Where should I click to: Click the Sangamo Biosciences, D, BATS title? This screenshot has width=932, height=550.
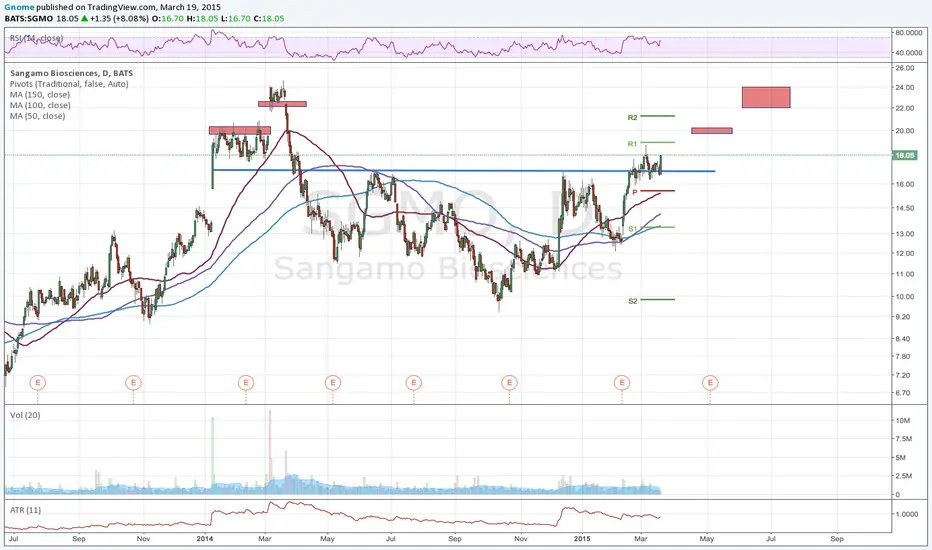click(71, 73)
